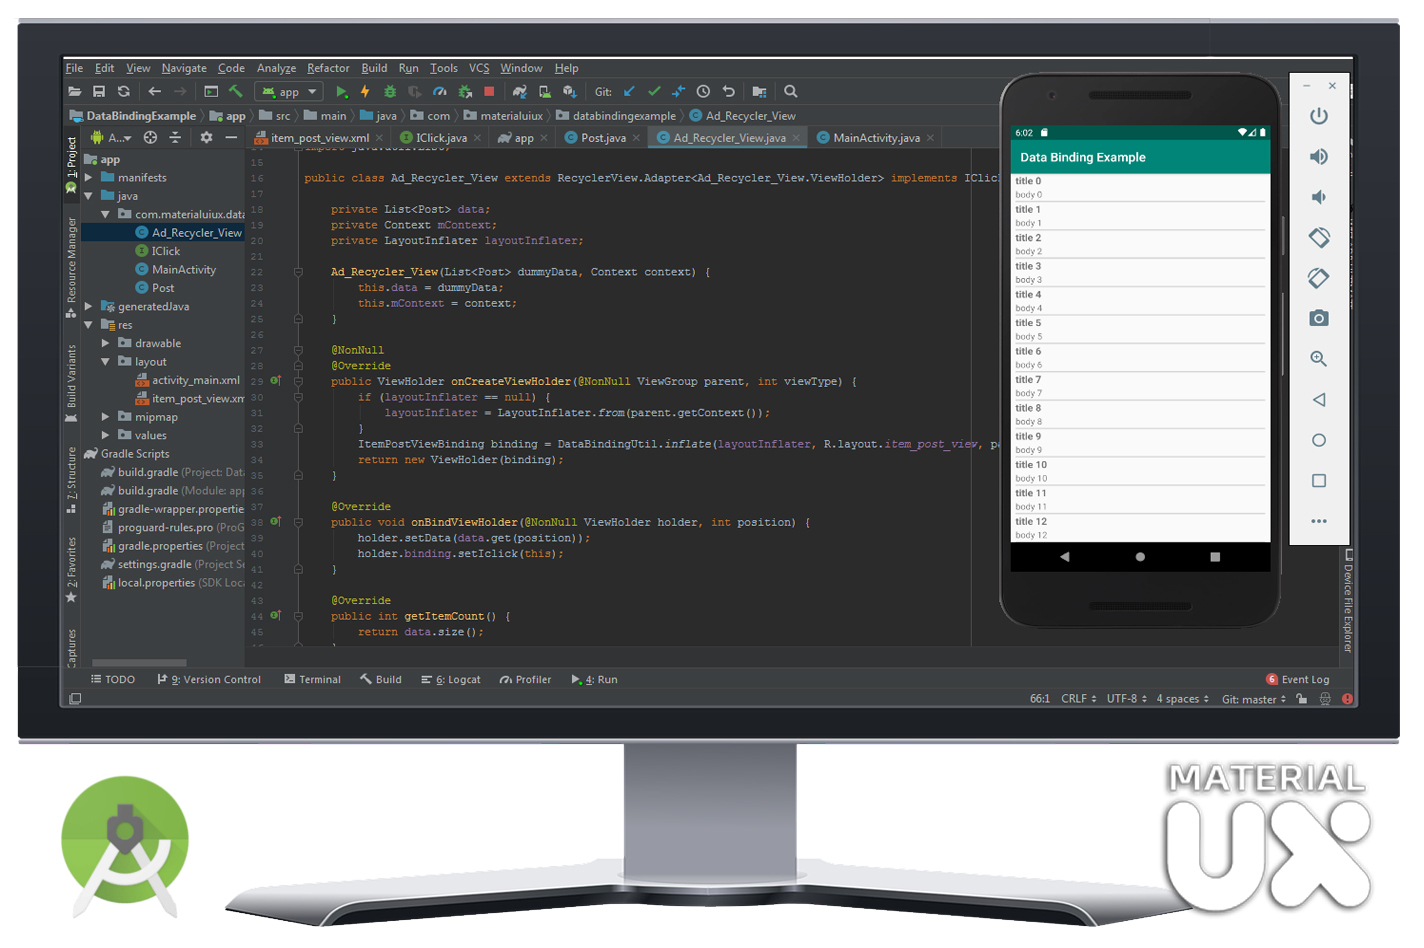Expand the values folder
This screenshot has width=1424, height=948.
[x=106, y=435]
